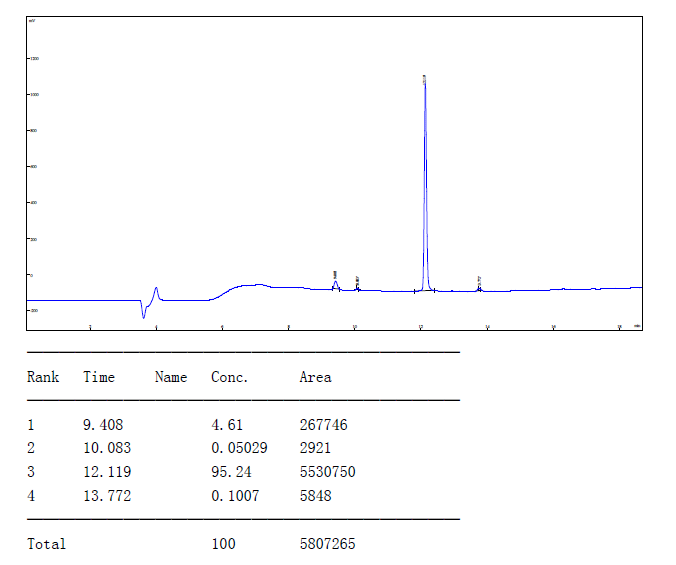Image resolution: width=676 pixels, height=565 pixels.
Task: Click the tallest peak at 12.119 minutes
Action: click(x=424, y=85)
